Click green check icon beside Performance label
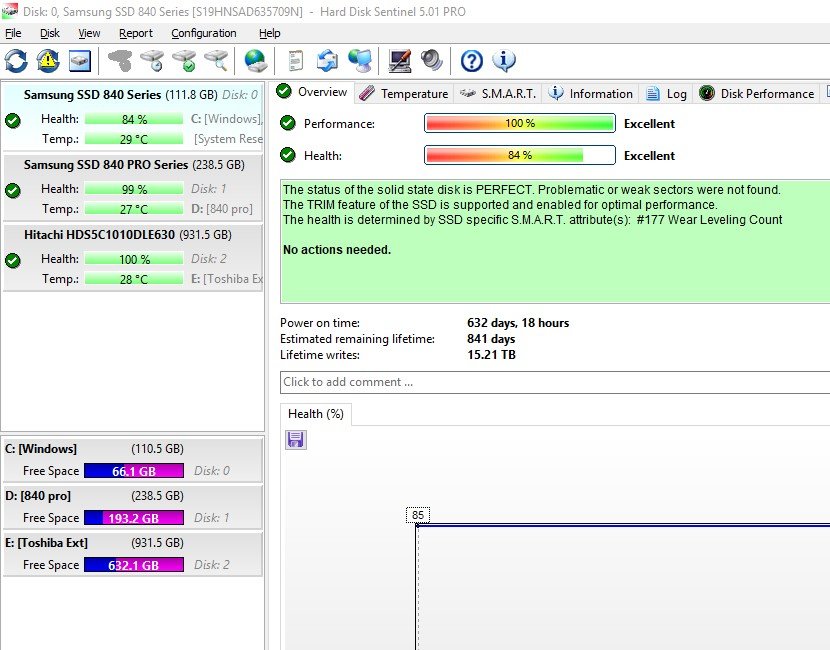830x650 pixels. 288,123
